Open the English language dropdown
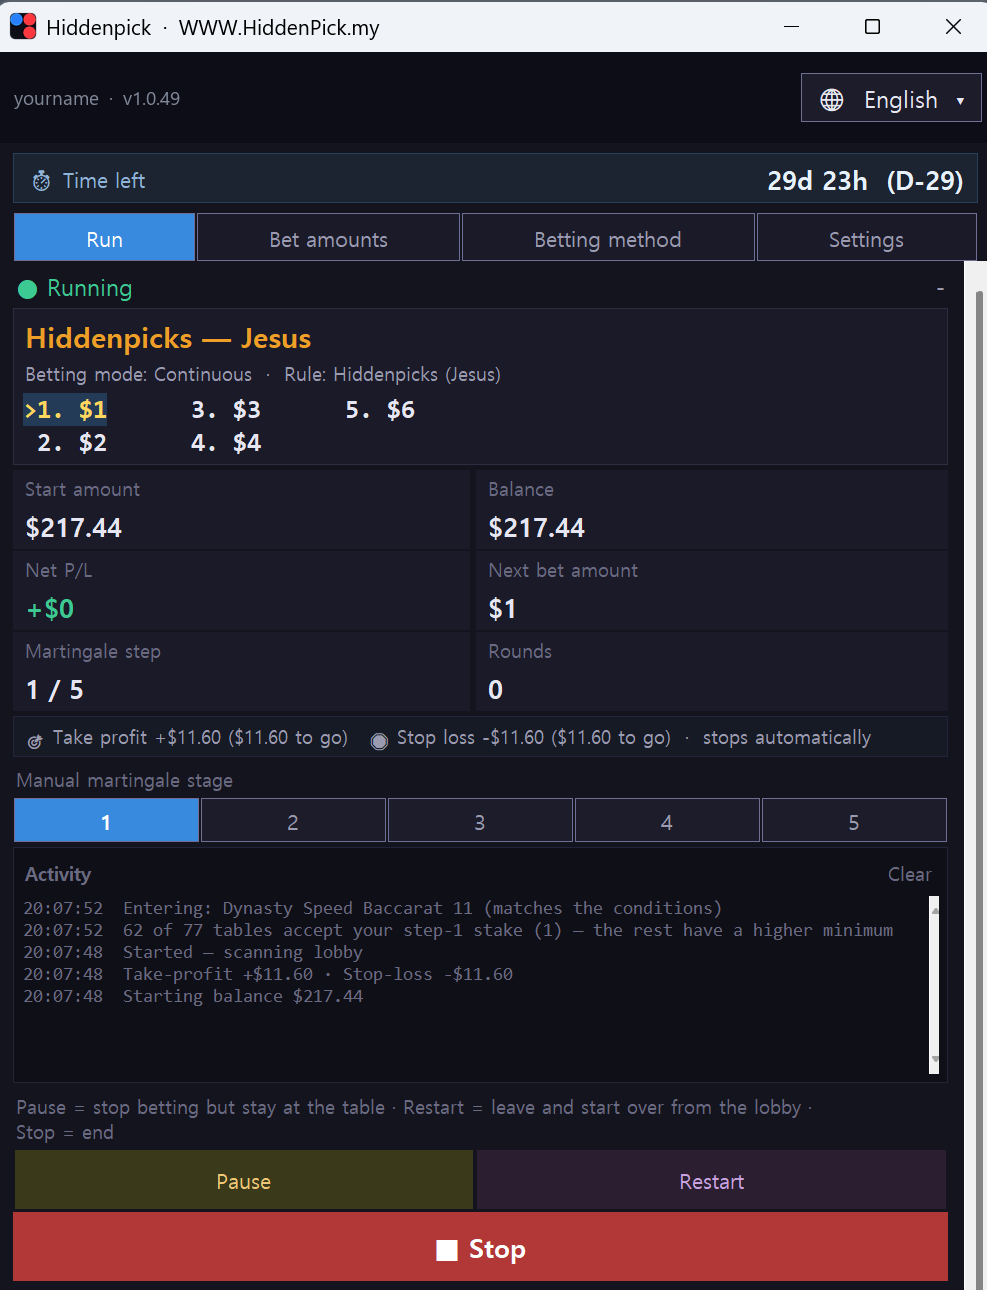 [x=891, y=98]
